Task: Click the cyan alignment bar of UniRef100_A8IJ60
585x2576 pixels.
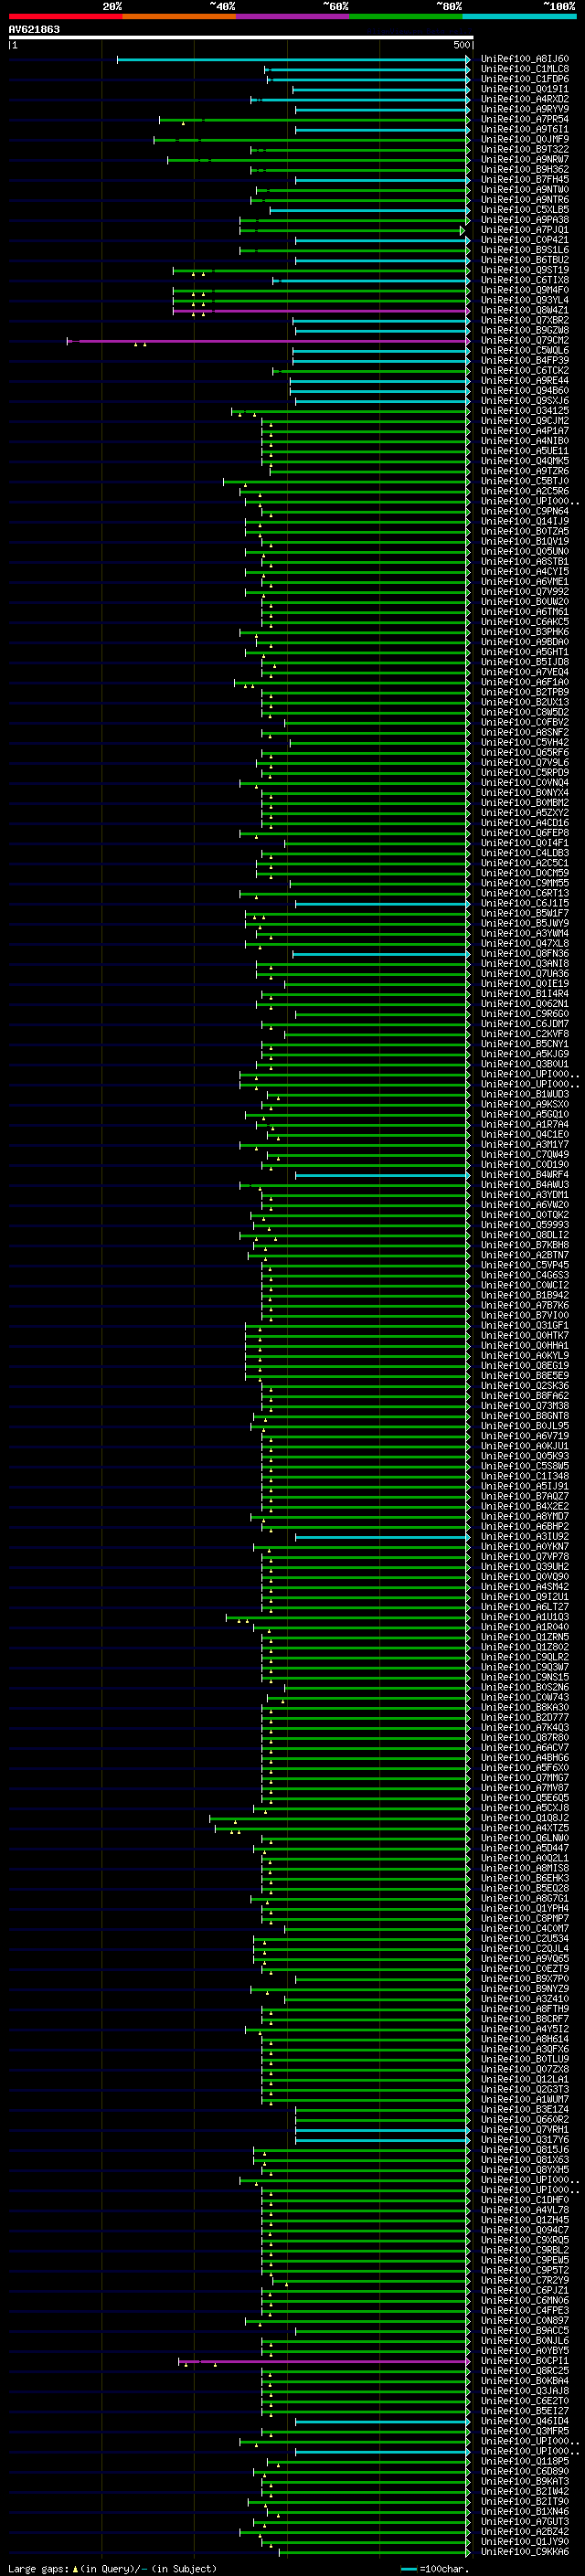Action: (293, 60)
